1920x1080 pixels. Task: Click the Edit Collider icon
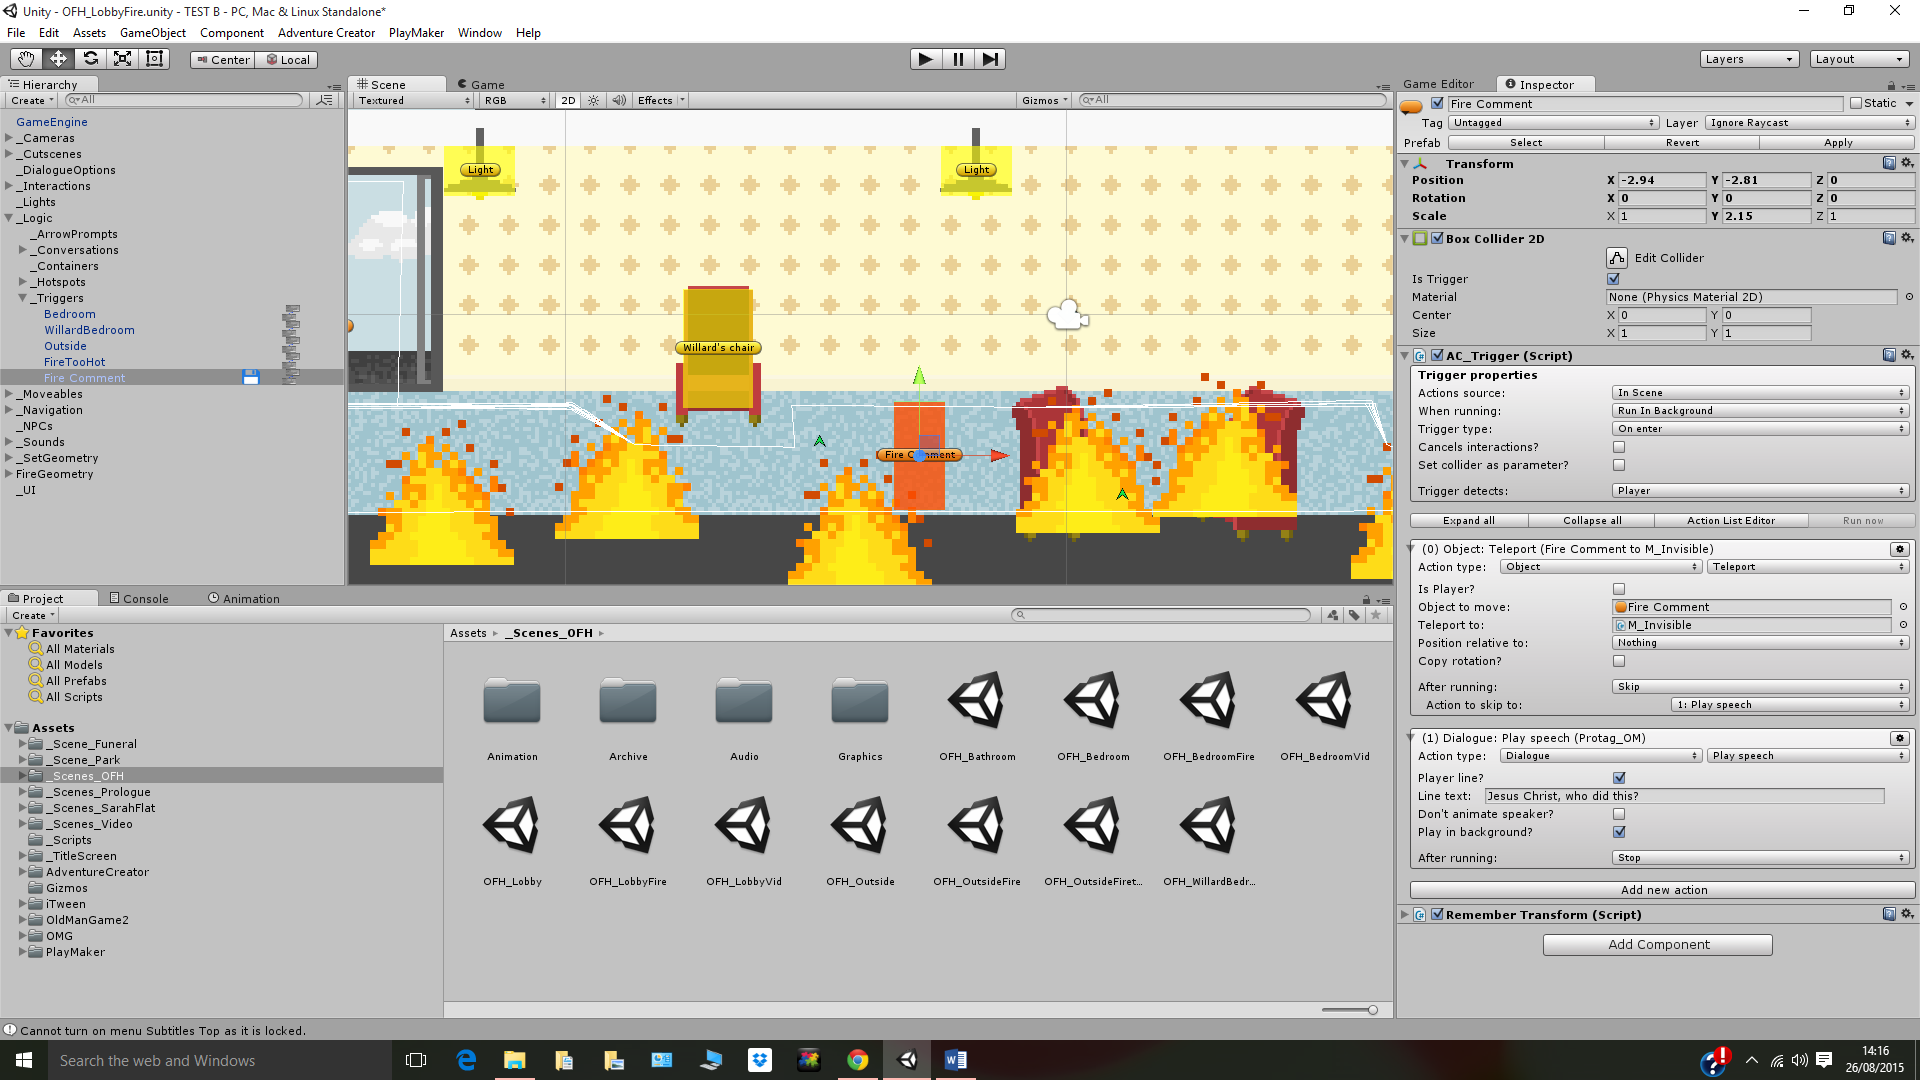[x=1617, y=258]
